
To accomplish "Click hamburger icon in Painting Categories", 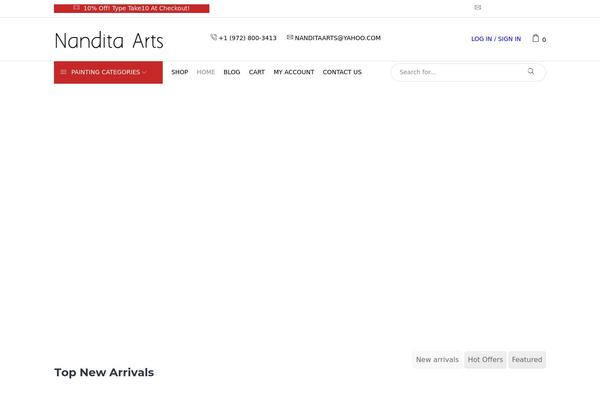I will click(x=64, y=72).
